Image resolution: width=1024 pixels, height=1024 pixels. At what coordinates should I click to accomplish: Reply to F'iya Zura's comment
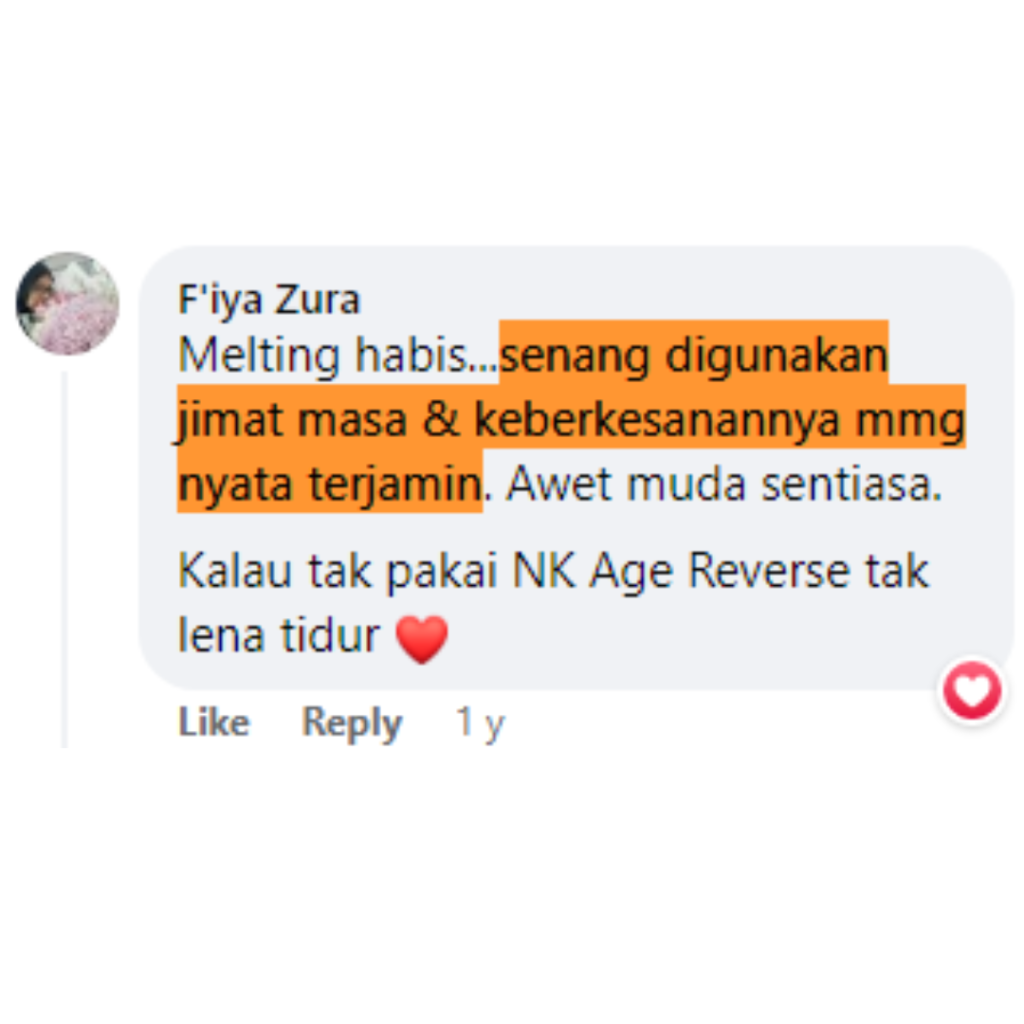coord(352,723)
